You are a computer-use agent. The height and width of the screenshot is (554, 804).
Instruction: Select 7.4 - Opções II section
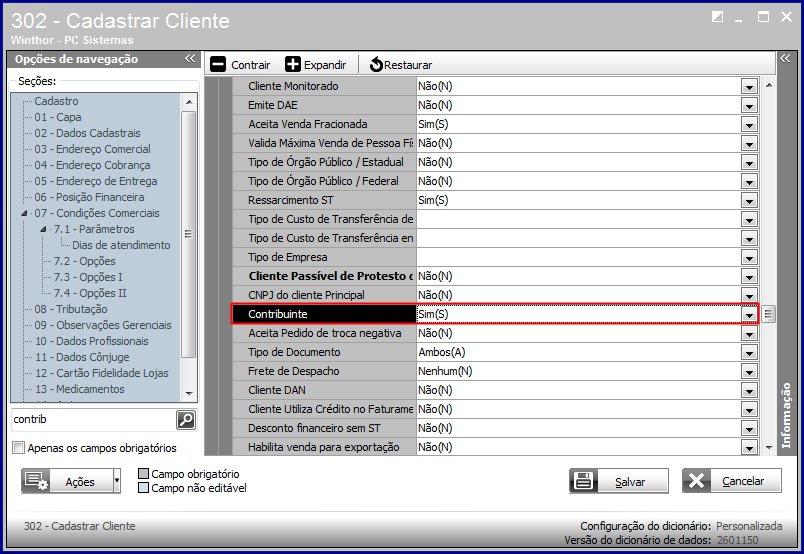[x=90, y=293]
